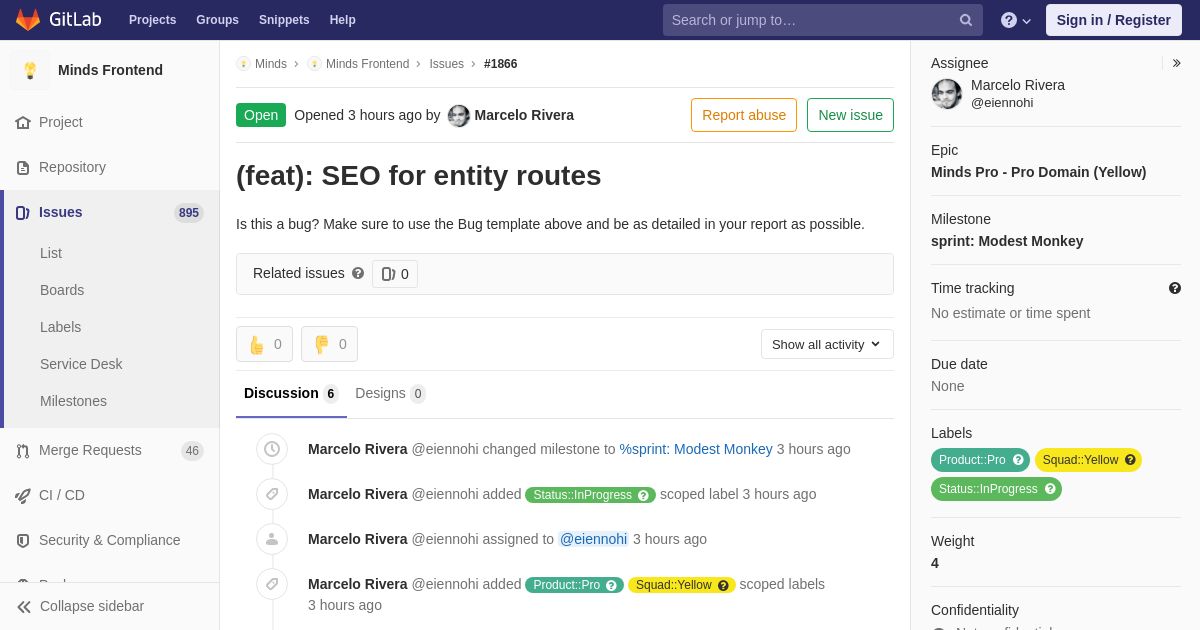Click Minds Frontend in the breadcrumb
The height and width of the screenshot is (630, 1200).
[x=367, y=64]
